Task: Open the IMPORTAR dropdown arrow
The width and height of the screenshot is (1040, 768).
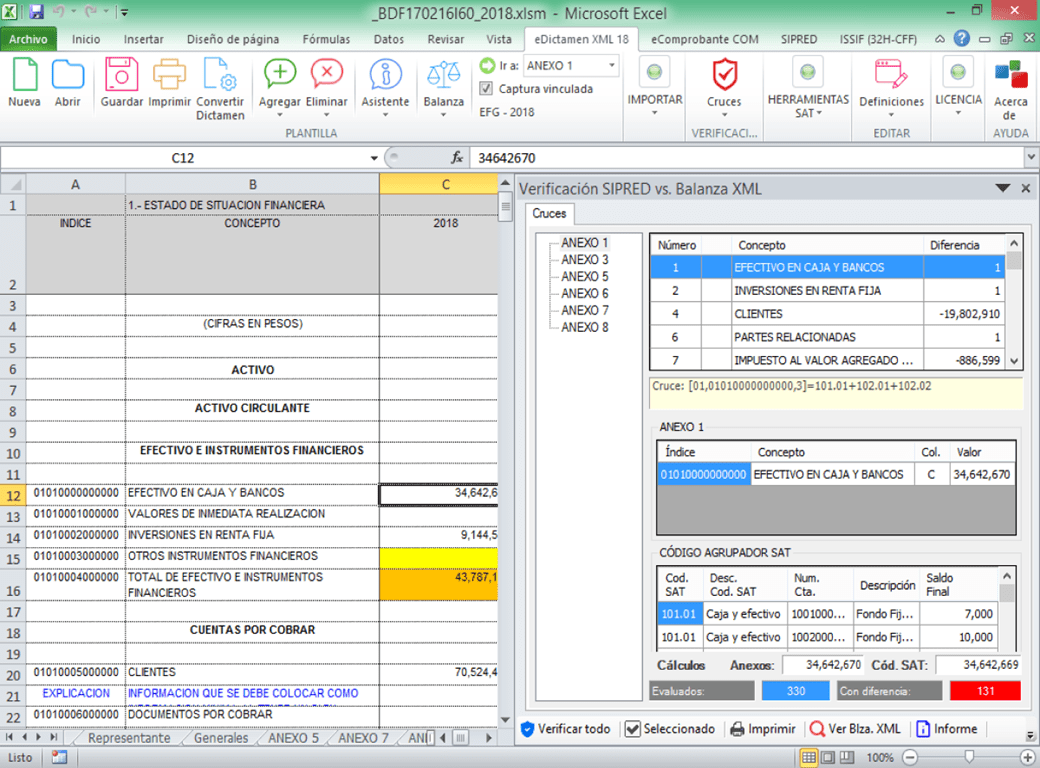Action: (654, 113)
